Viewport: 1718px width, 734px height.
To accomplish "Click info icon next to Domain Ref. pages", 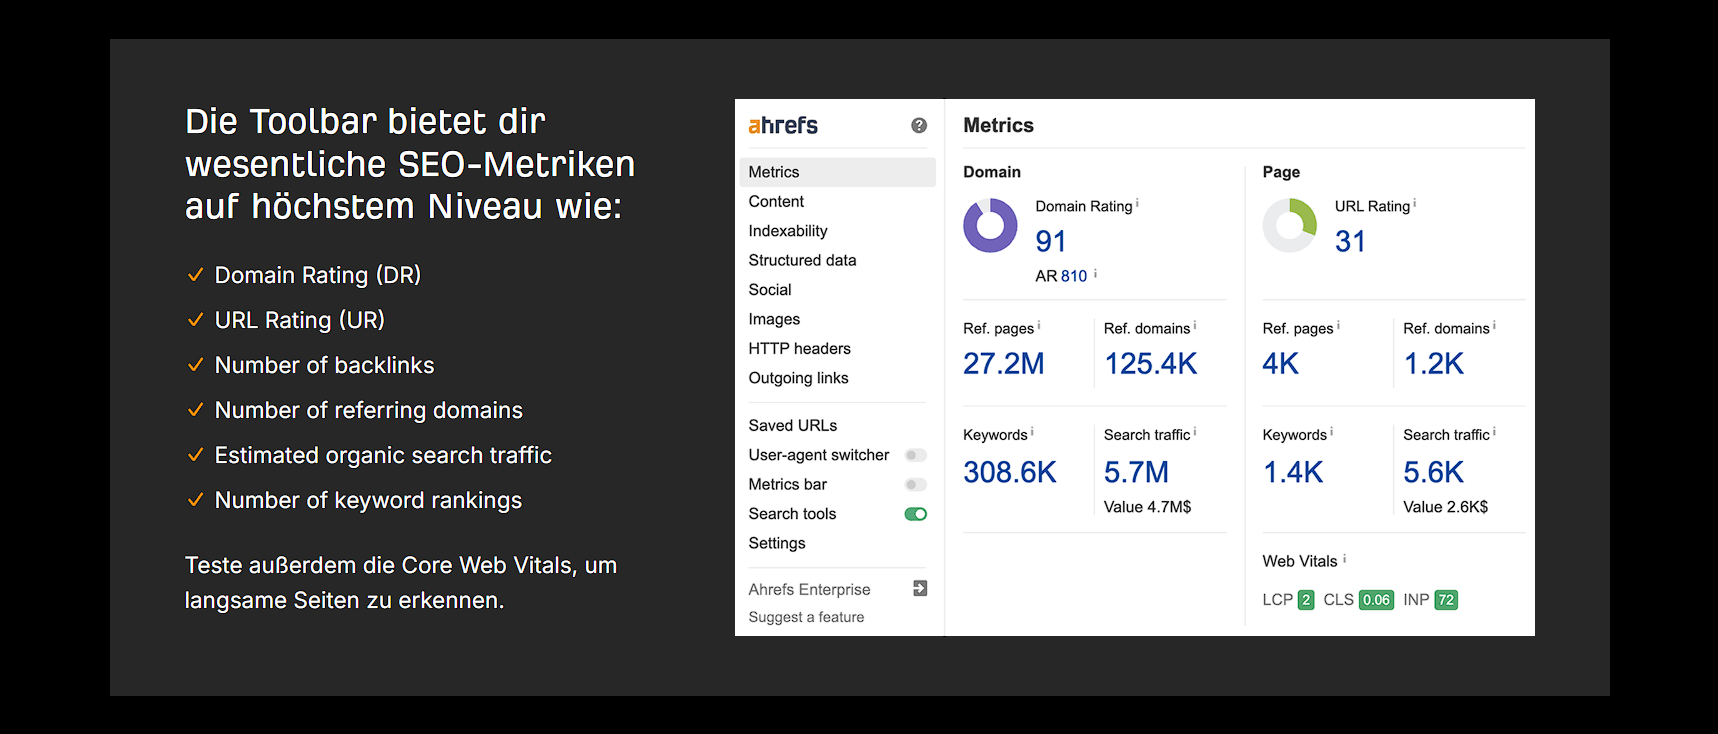I will [x=1039, y=325].
